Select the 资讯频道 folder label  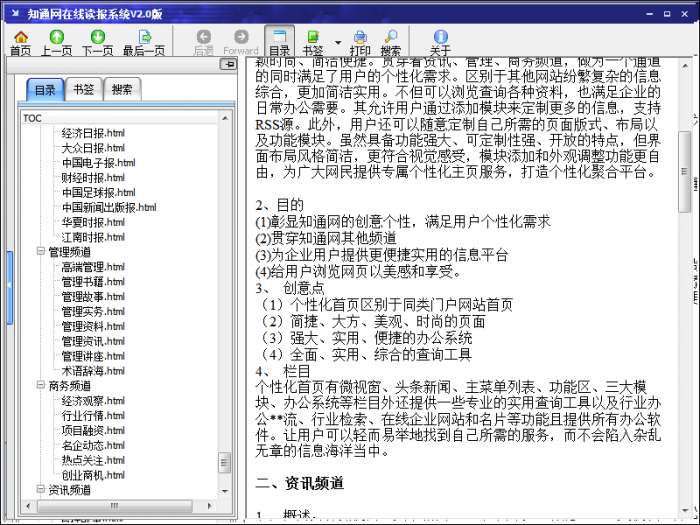(x=70, y=490)
